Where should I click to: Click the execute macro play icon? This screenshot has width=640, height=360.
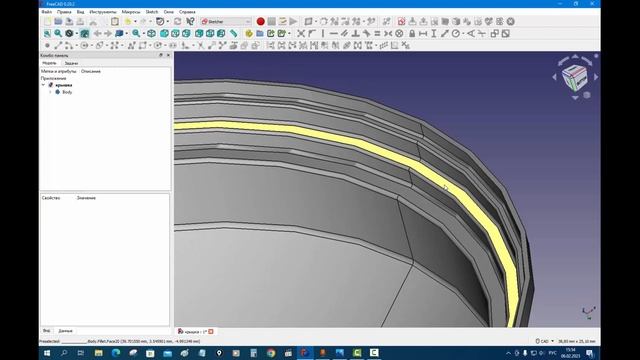coord(293,22)
